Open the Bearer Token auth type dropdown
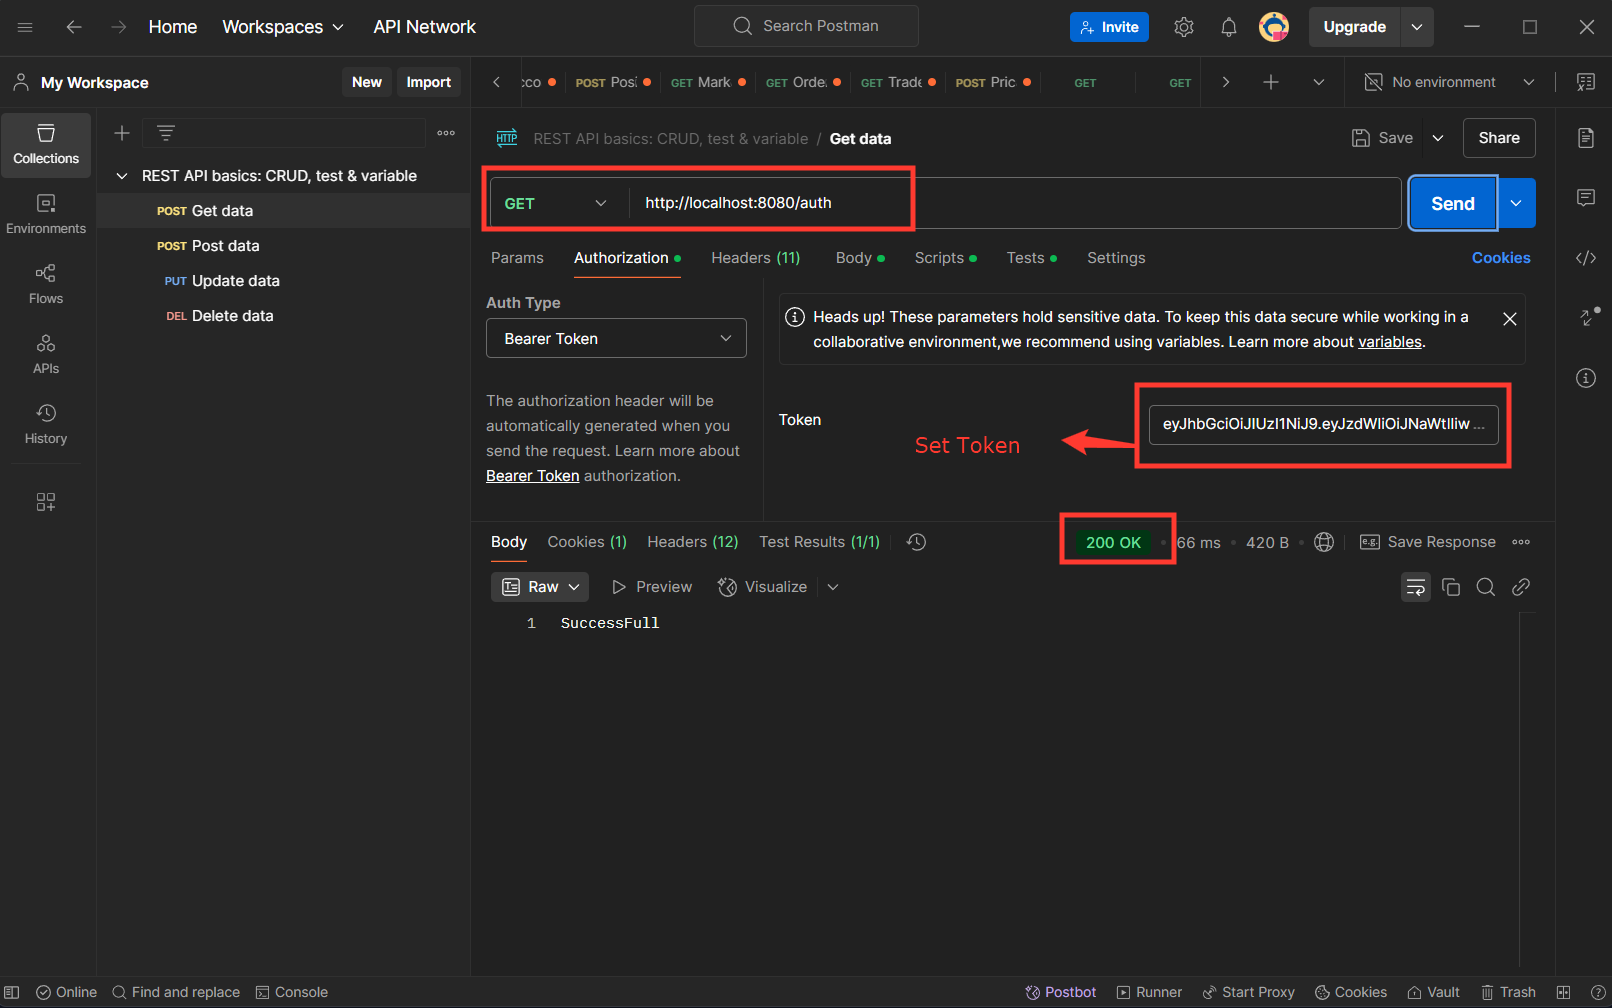Image resolution: width=1612 pixels, height=1008 pixels. tap(616, 338)
